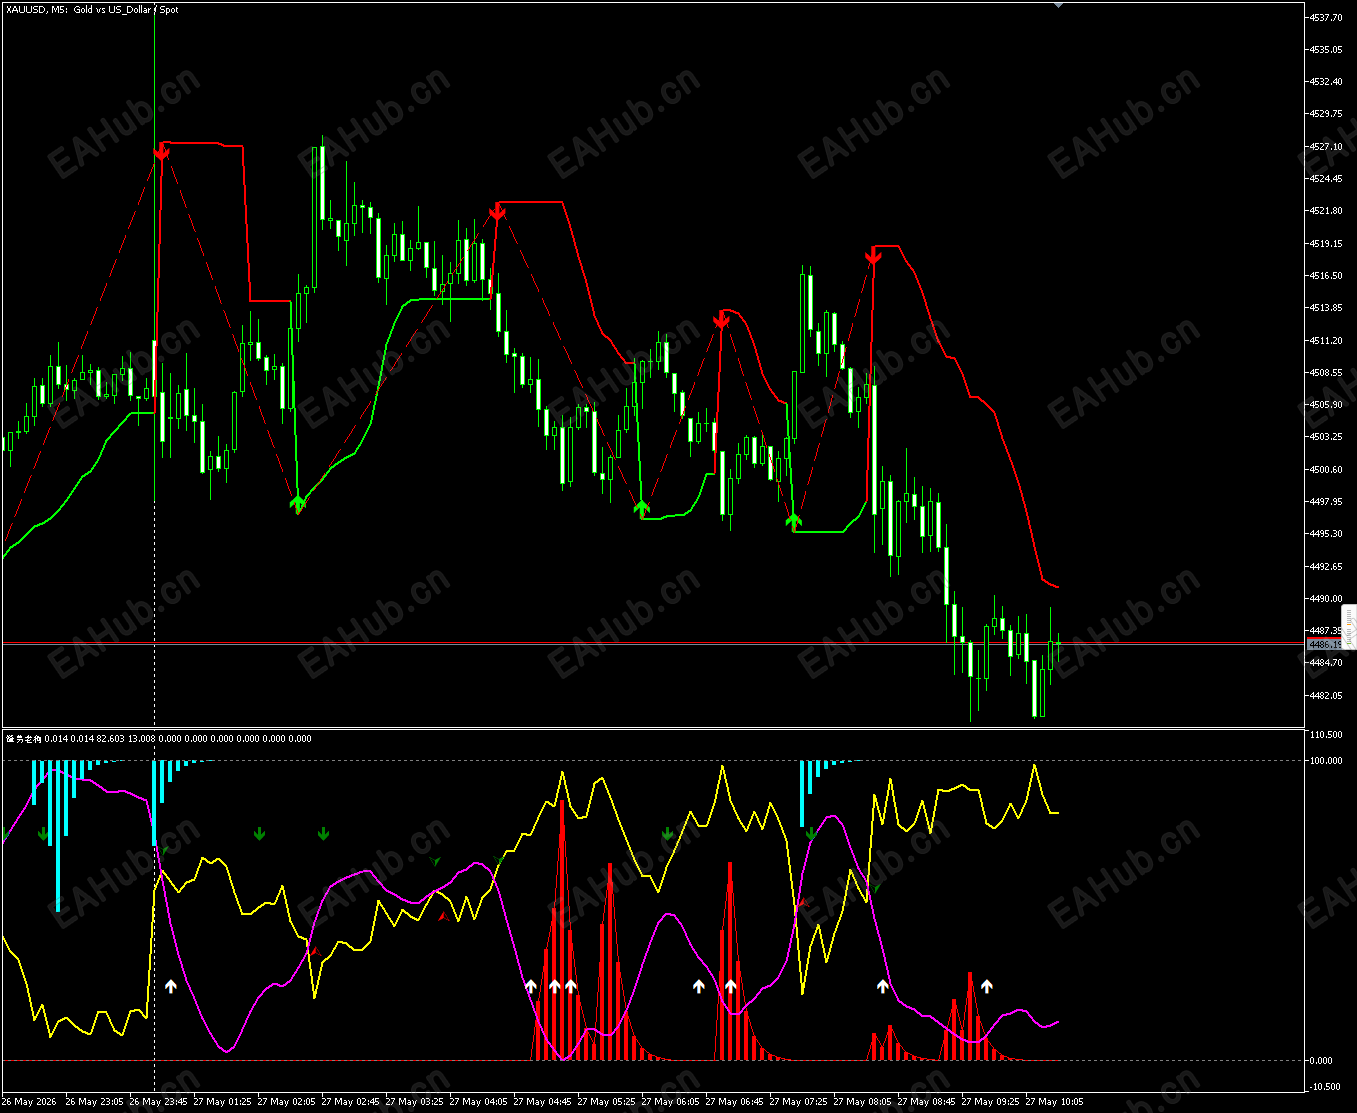Select the red sell arrow after 27 May 08:05
Image resolution: width=1357 pixels, height=1113 pixels.
tap(873, 258)
